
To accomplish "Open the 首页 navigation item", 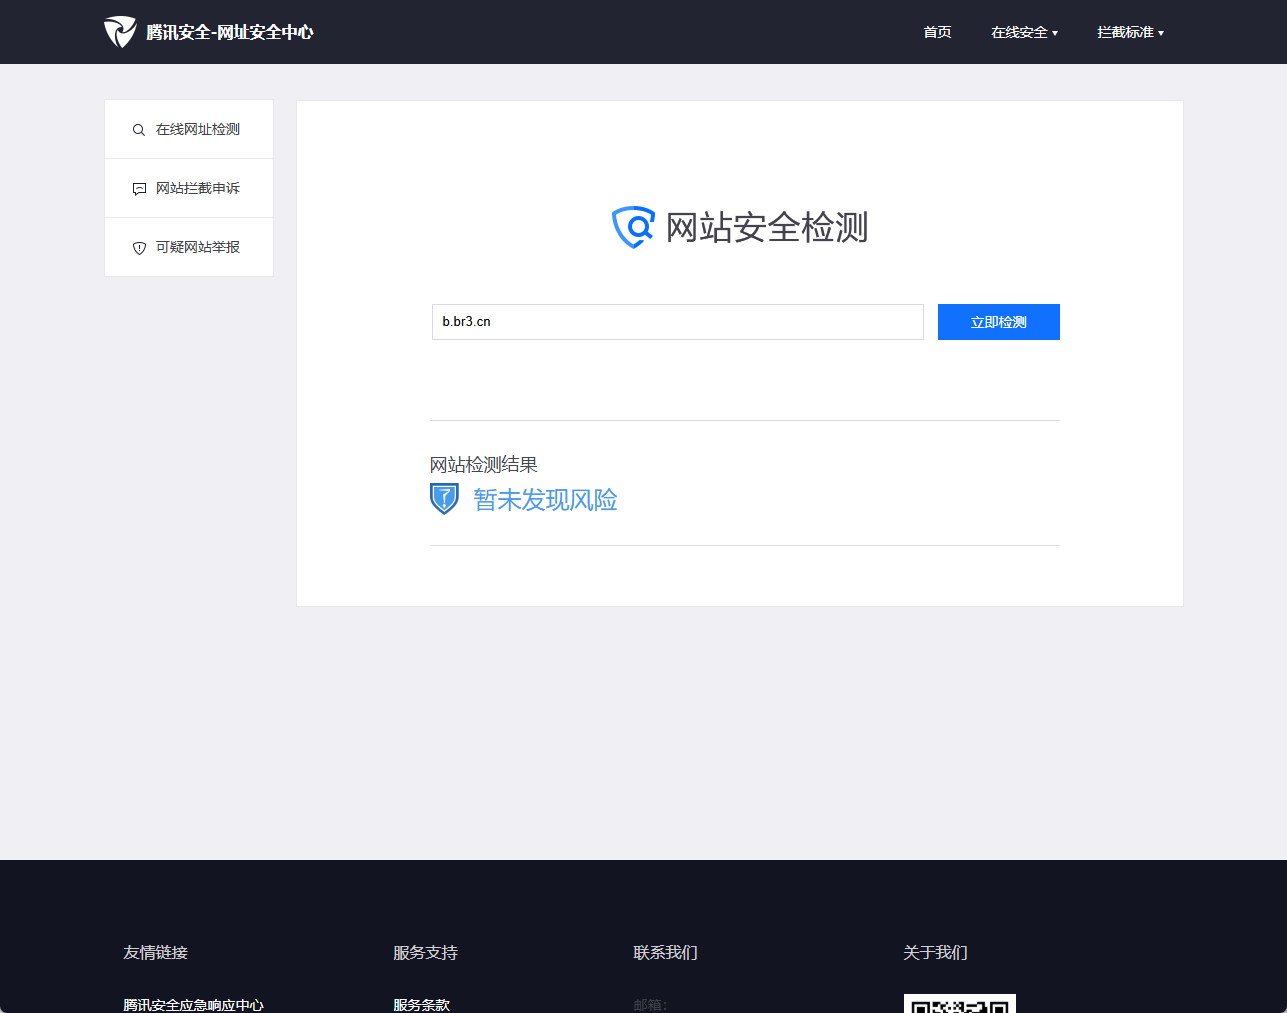I will point(937,32).
